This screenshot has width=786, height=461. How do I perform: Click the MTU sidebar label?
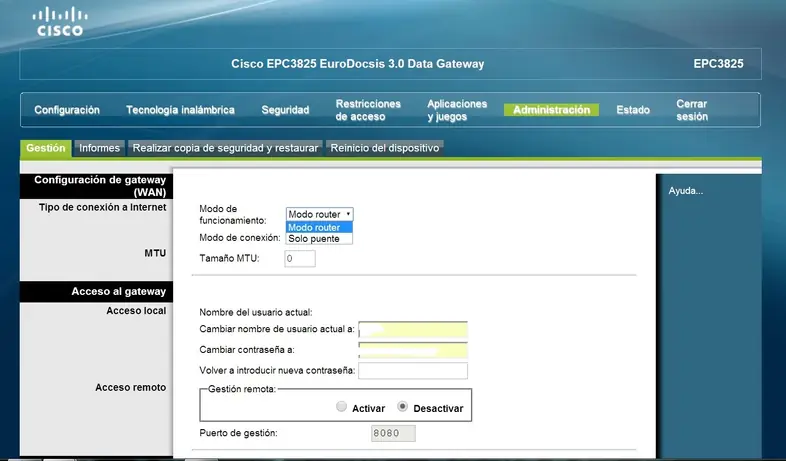tap(155, 253)
